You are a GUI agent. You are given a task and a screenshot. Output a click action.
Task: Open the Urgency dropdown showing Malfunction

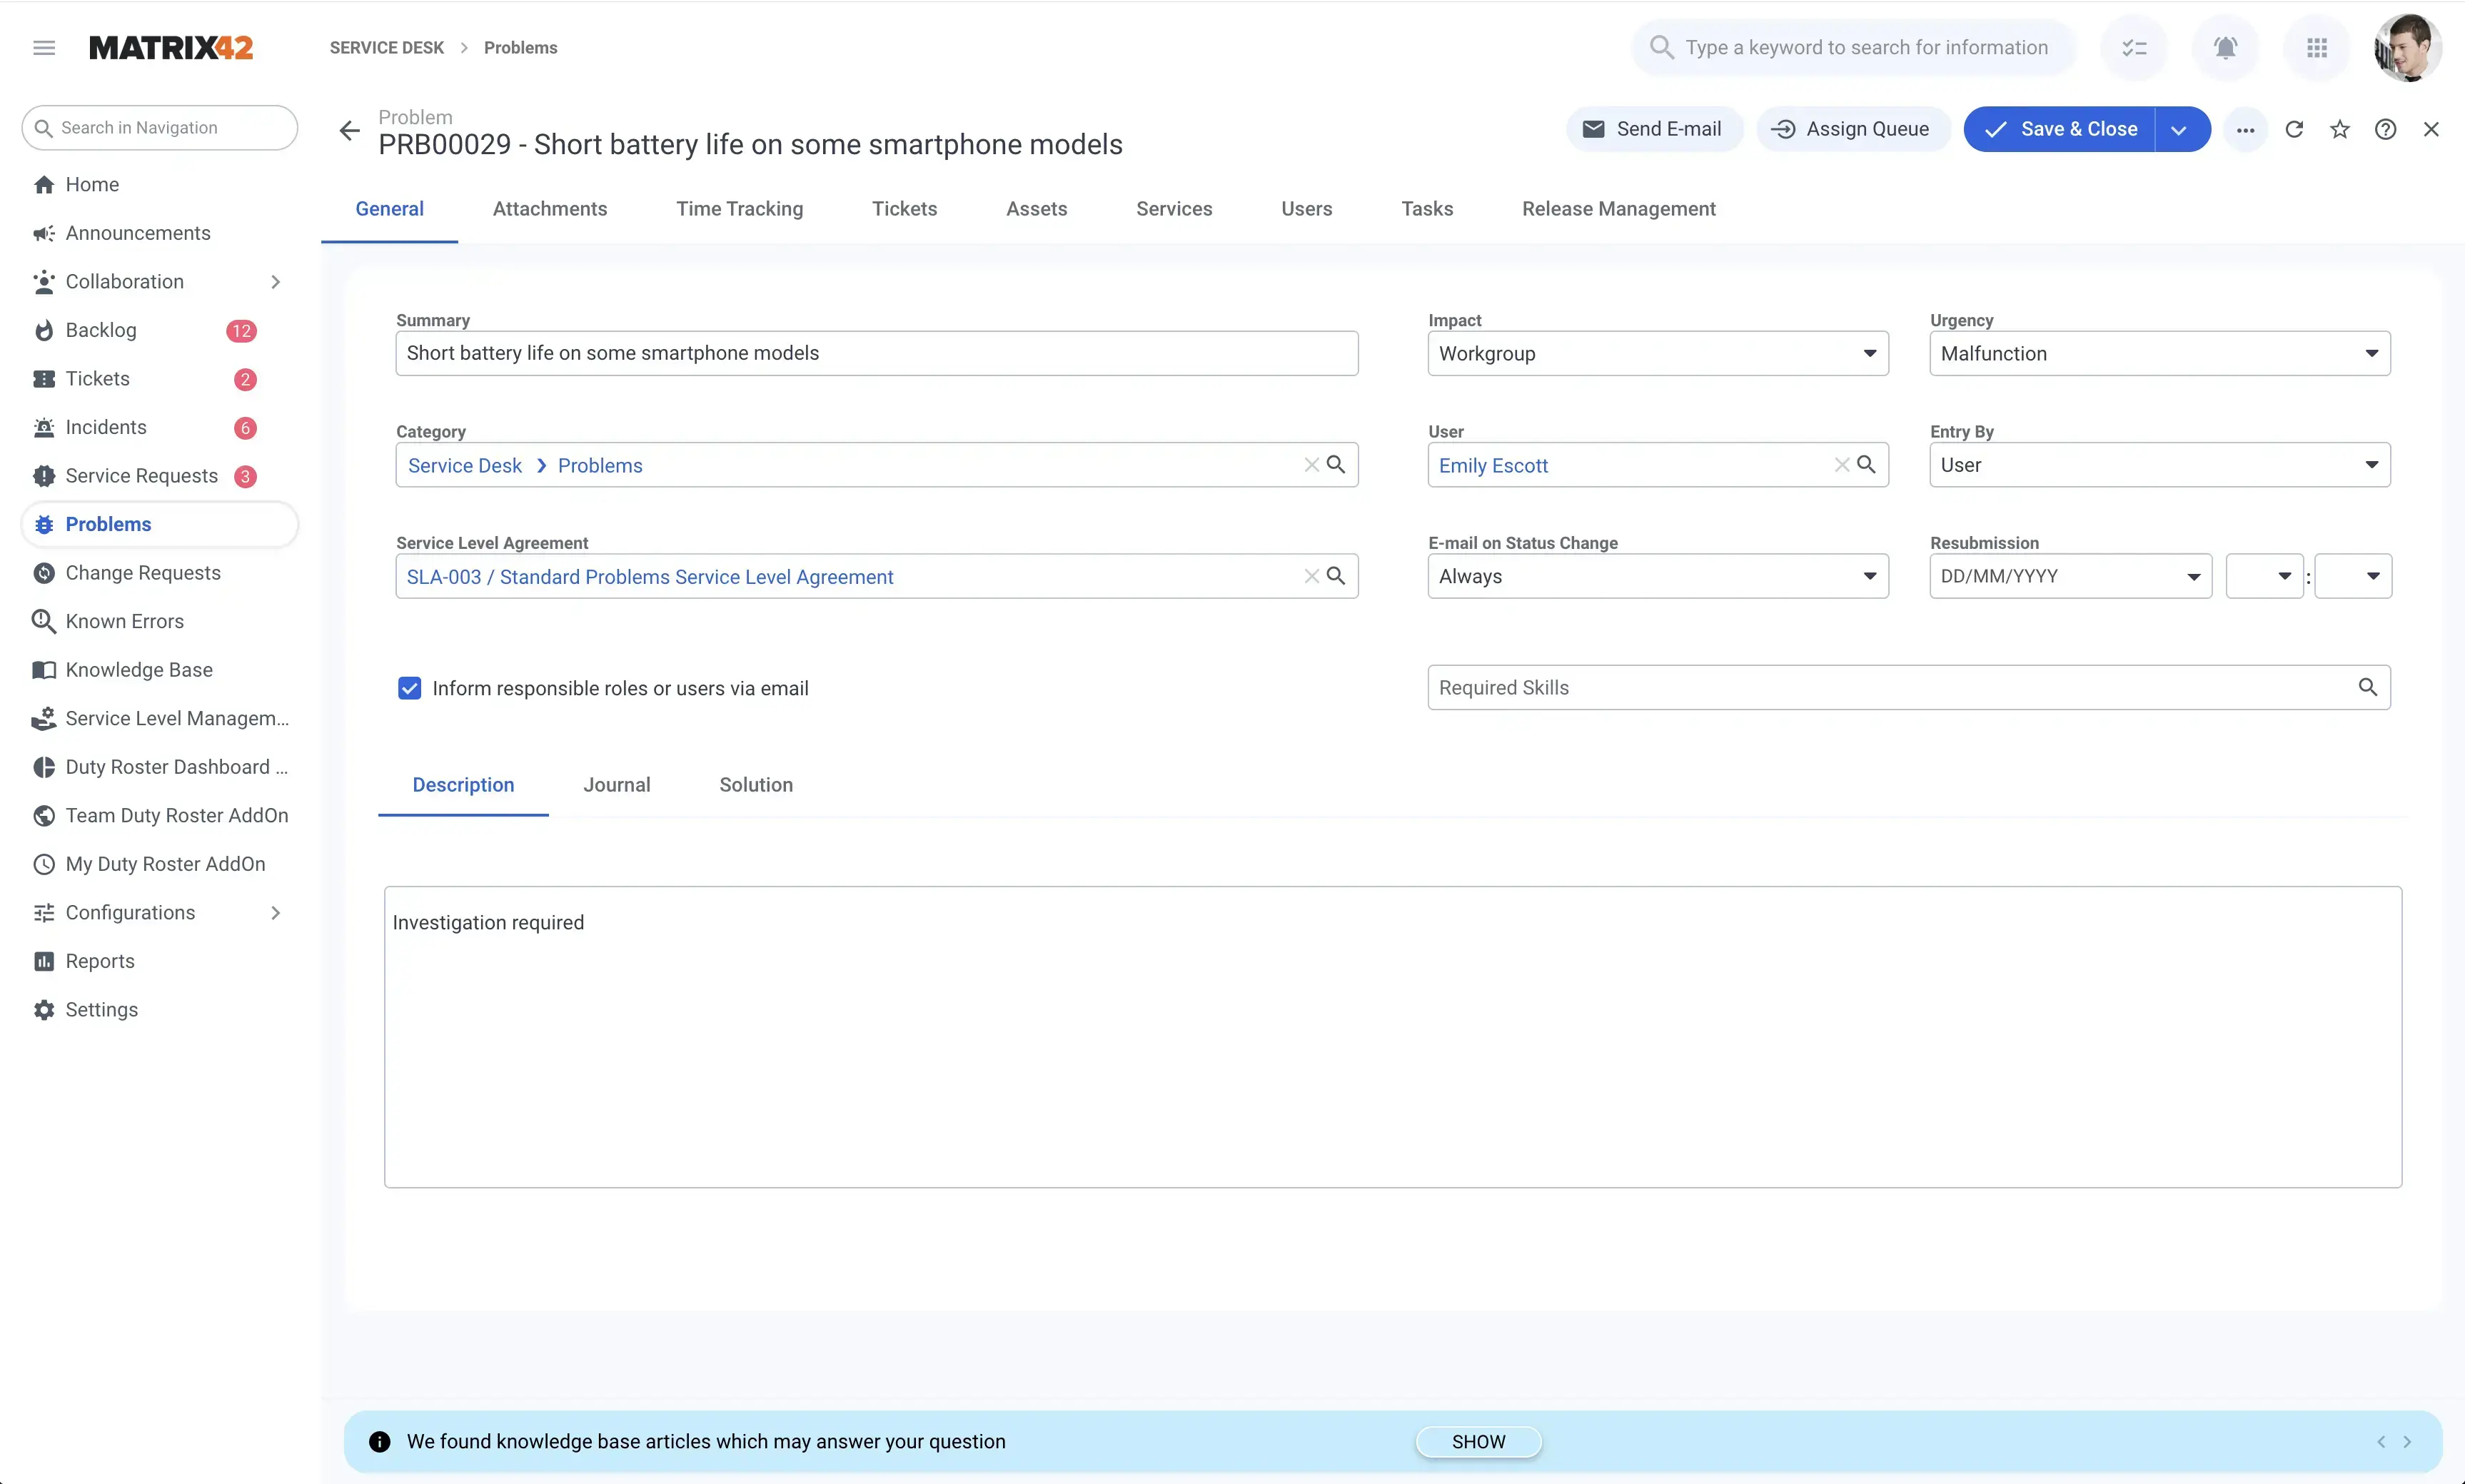[2159, 354]
